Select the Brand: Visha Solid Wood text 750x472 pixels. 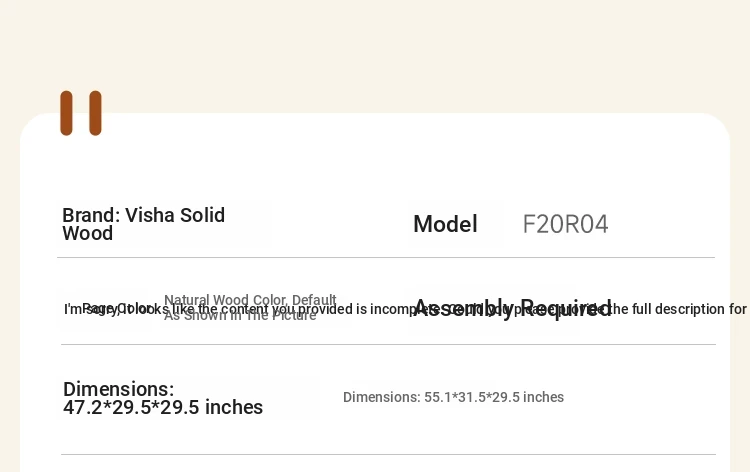pyautogui.click(x=143, y=224)
